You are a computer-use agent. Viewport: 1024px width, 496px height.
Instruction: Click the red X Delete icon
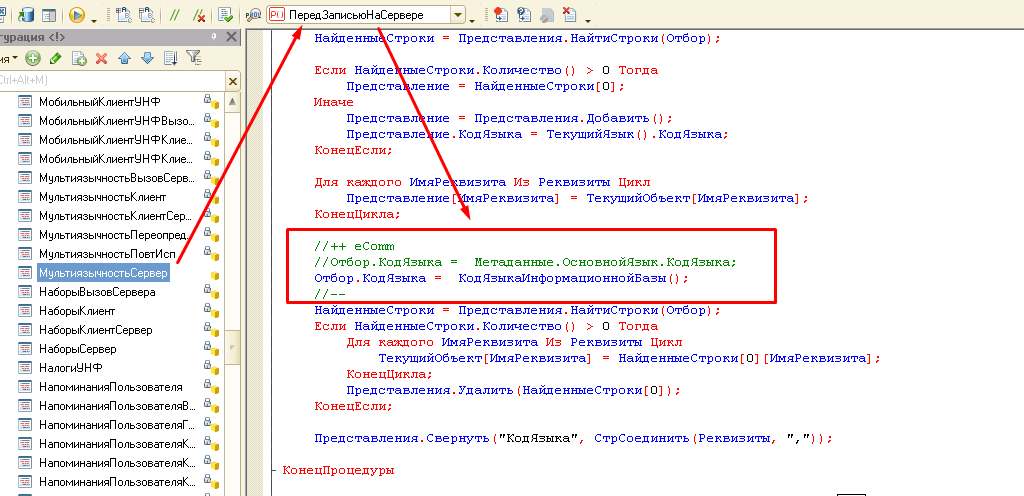point(101,58)
